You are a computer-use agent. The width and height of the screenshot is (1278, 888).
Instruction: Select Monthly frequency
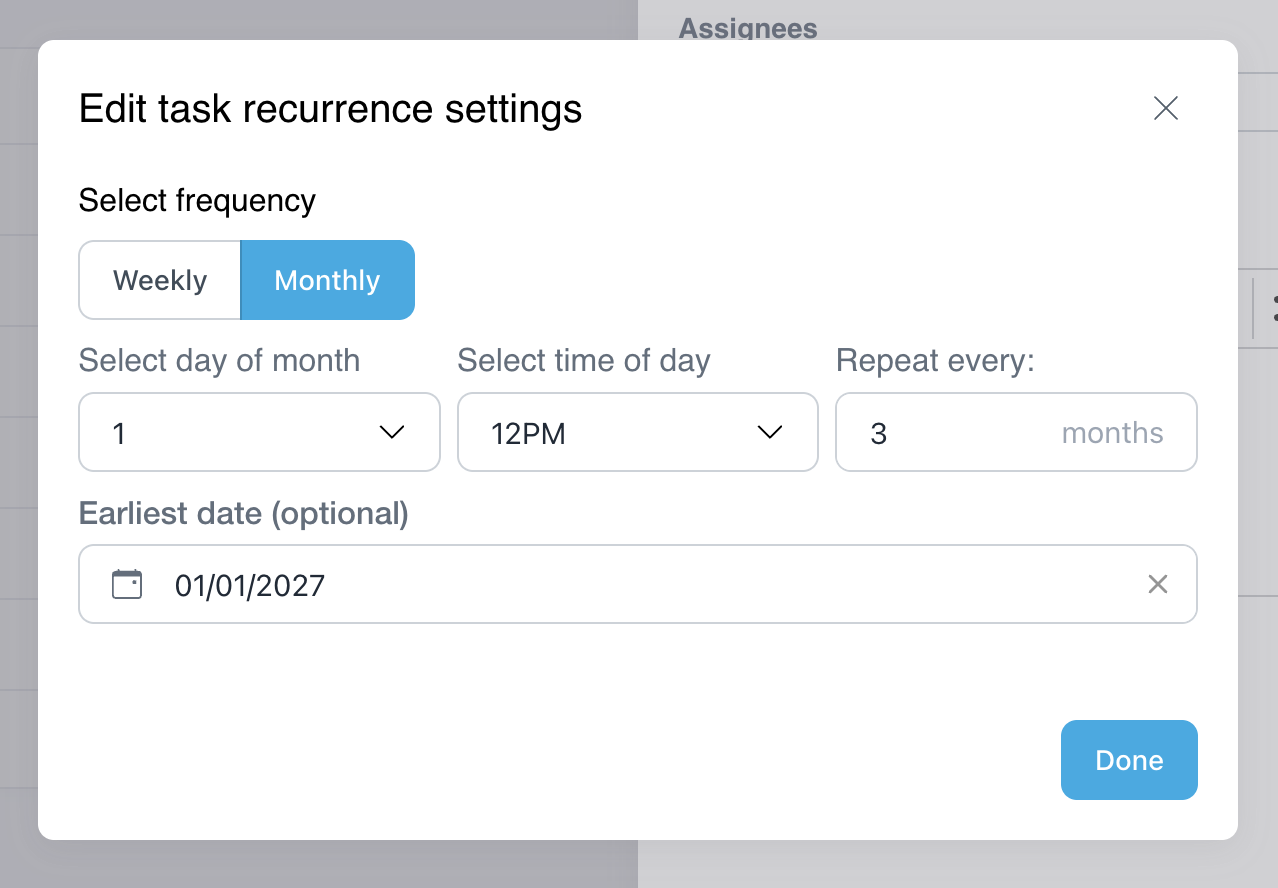pos(328,280)
